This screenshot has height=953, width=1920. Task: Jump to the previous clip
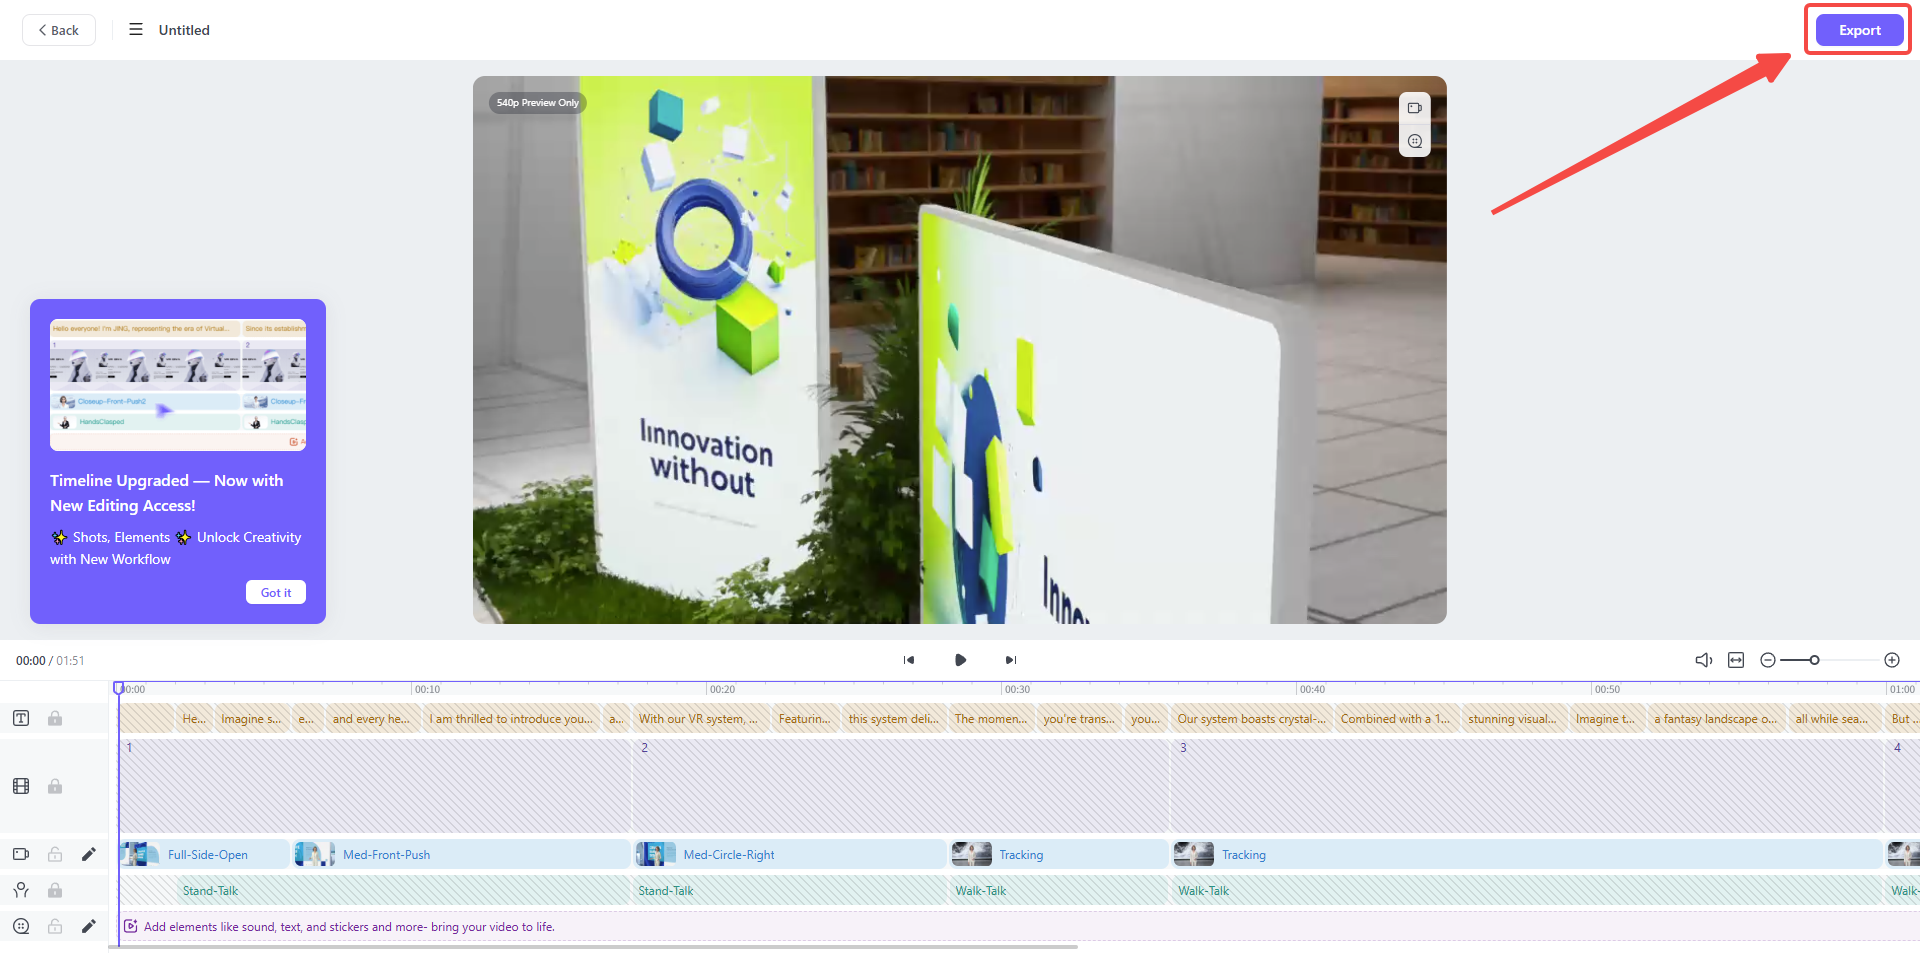pos(909,660)
